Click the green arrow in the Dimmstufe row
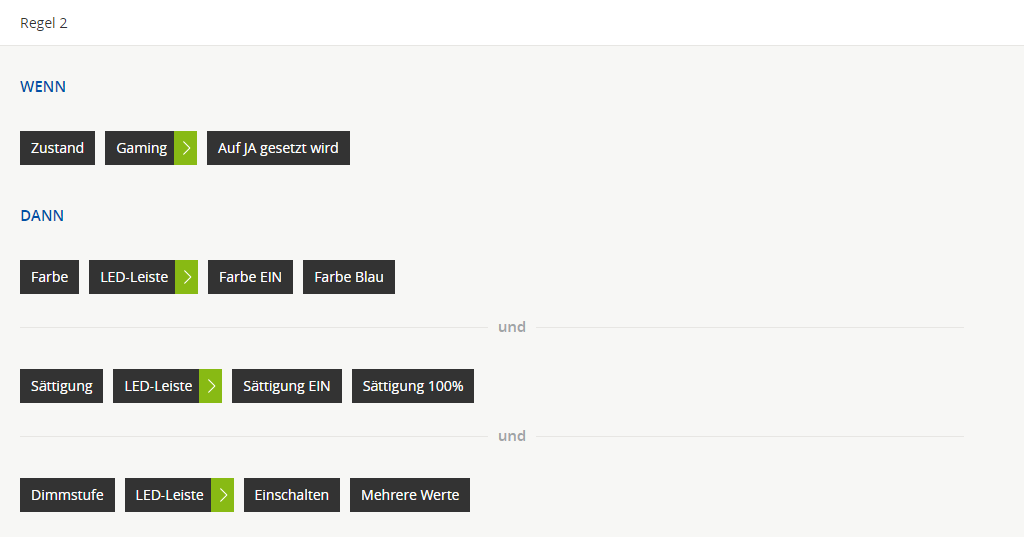 [x=223, y=495]
